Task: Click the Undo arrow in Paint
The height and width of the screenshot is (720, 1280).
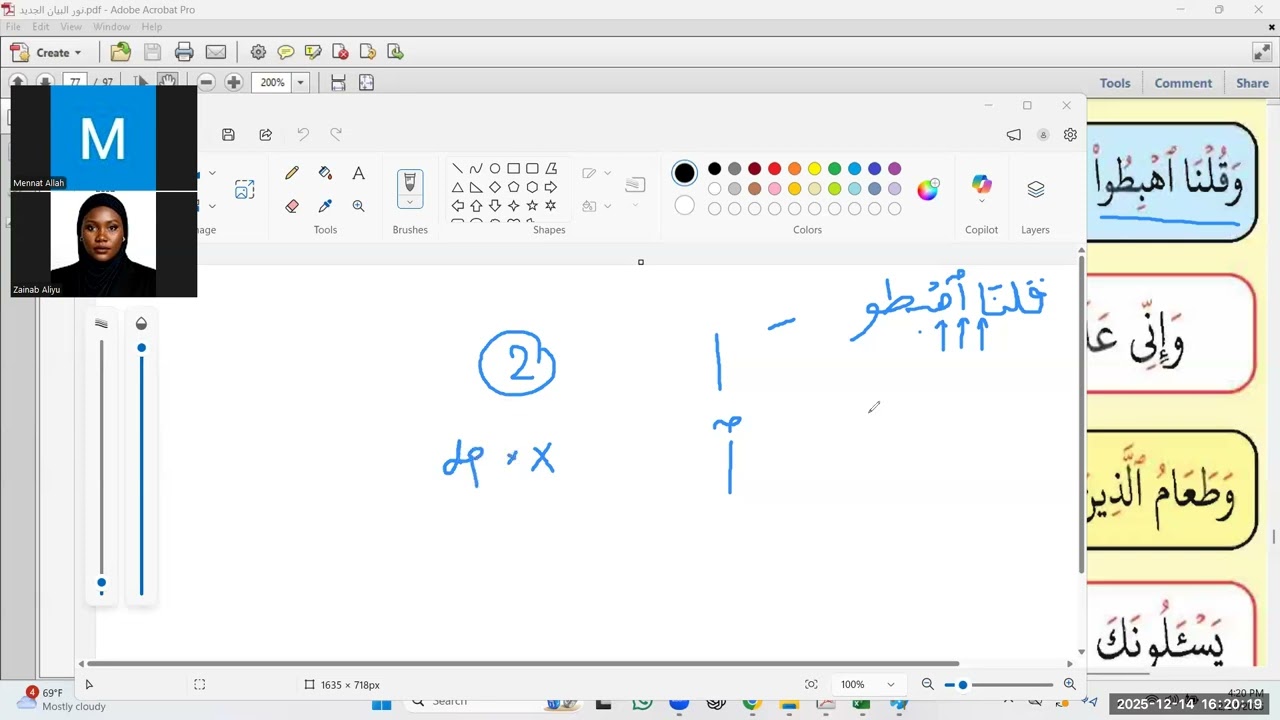Action: (303, 134)
